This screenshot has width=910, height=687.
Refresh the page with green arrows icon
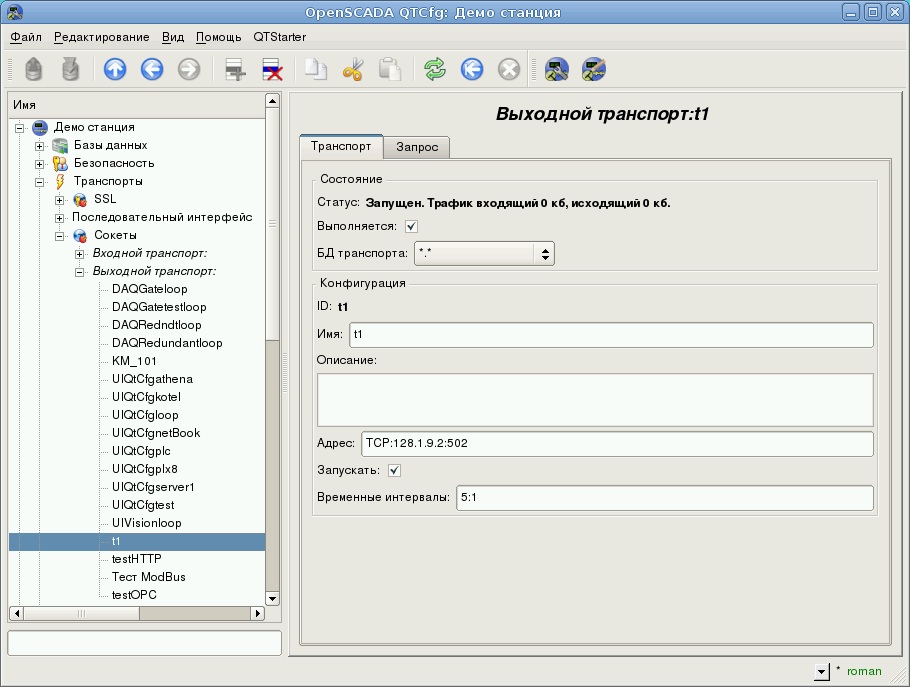tap(435, 70)
